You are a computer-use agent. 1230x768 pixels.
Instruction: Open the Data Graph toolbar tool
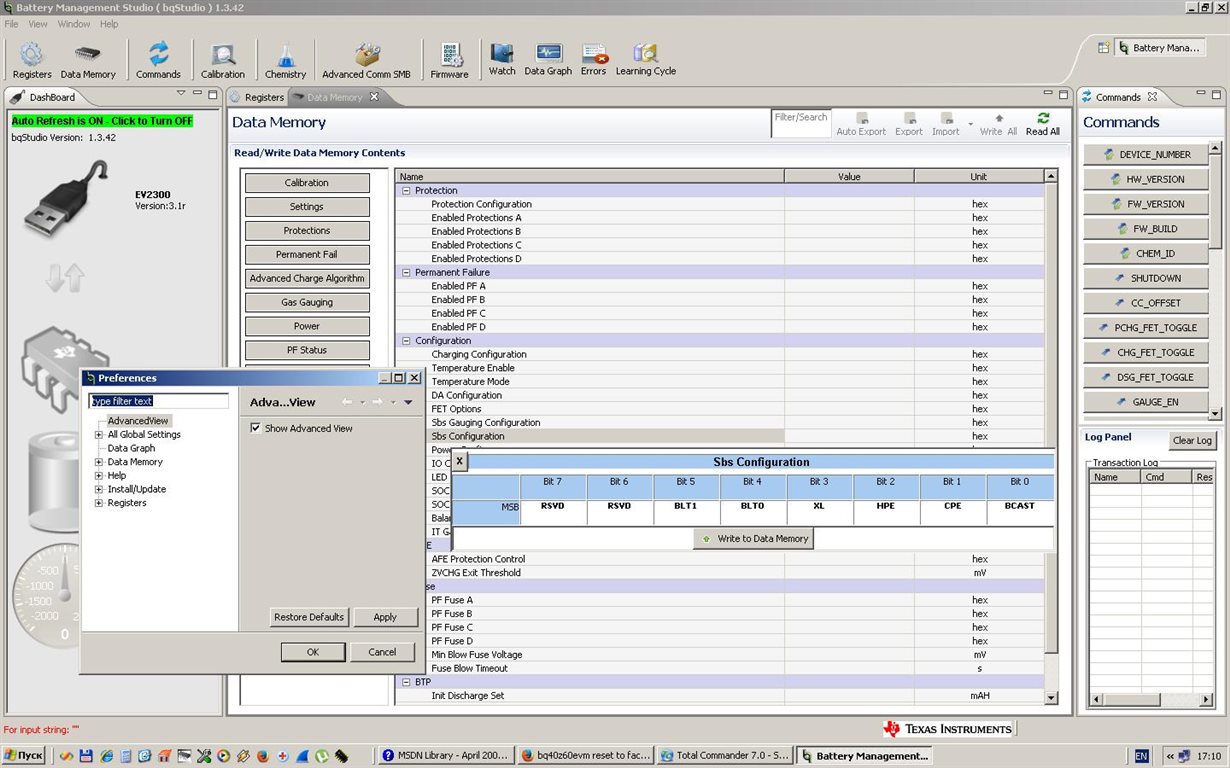(548, 58)
